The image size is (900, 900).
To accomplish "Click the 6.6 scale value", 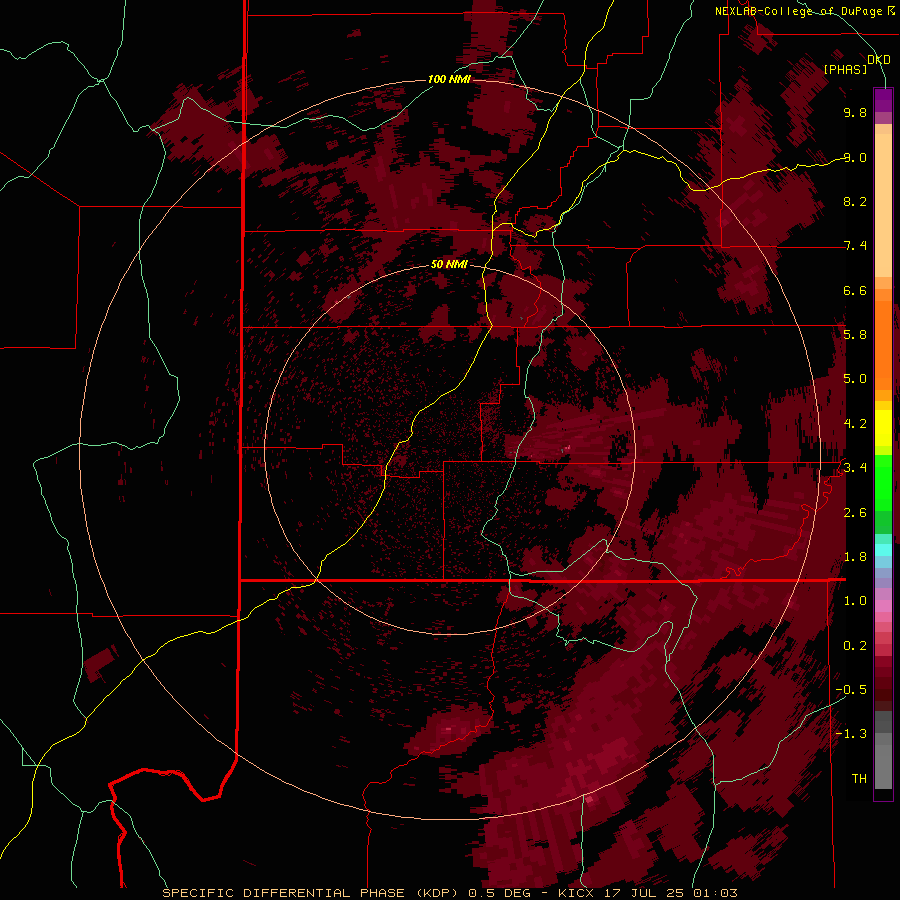I will pyautogui.click(x=855, y=290).
